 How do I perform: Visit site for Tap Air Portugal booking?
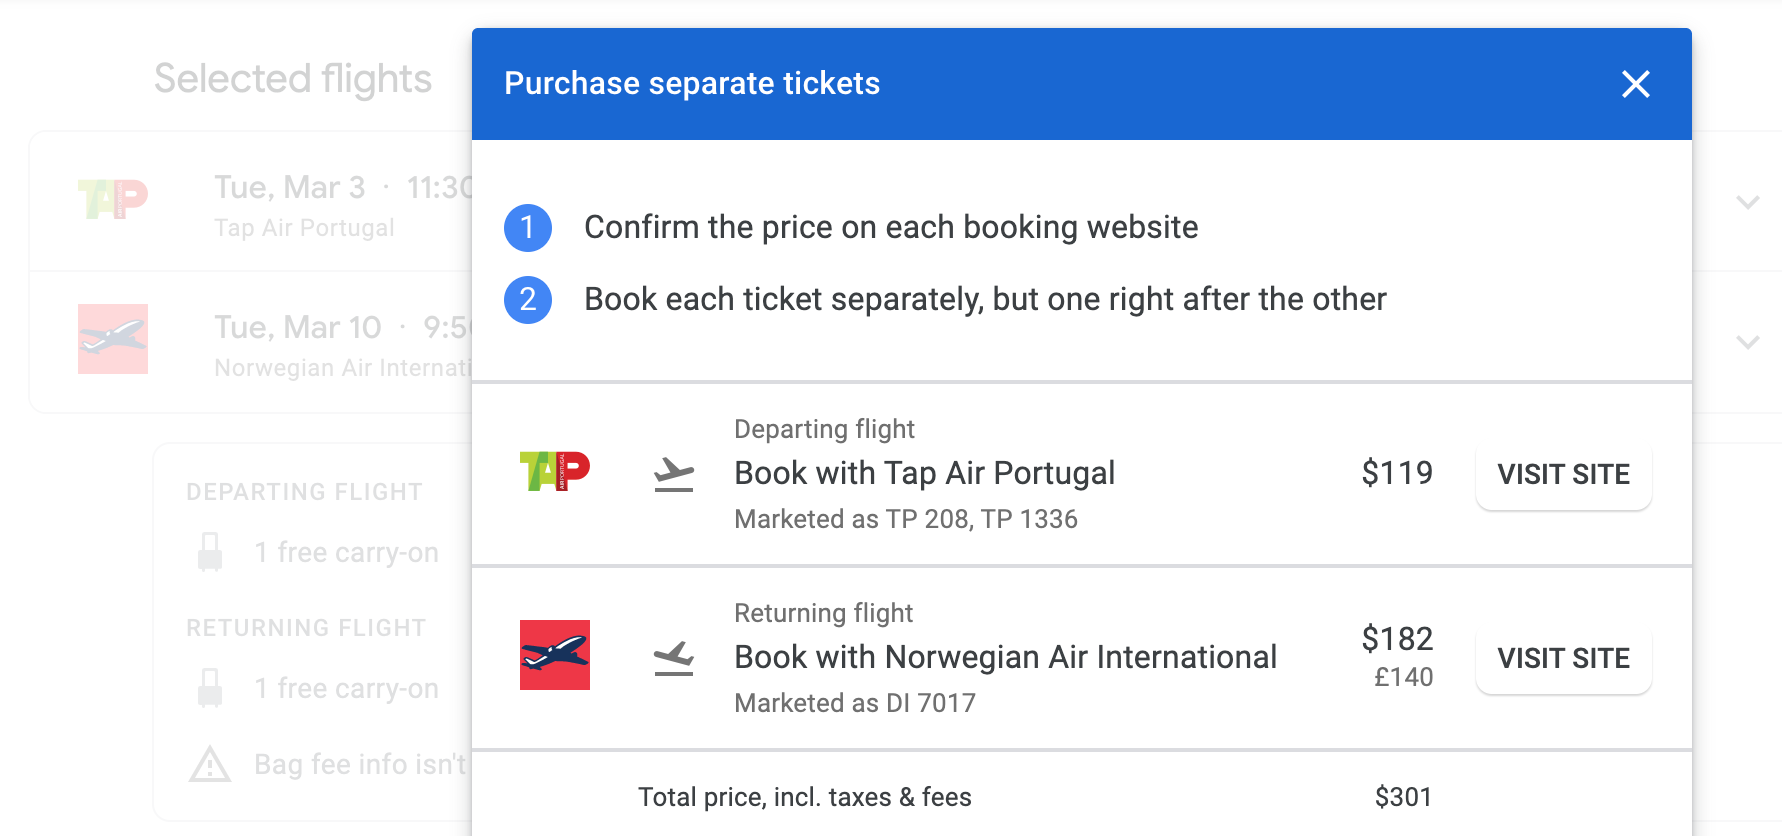[1563, 474]
